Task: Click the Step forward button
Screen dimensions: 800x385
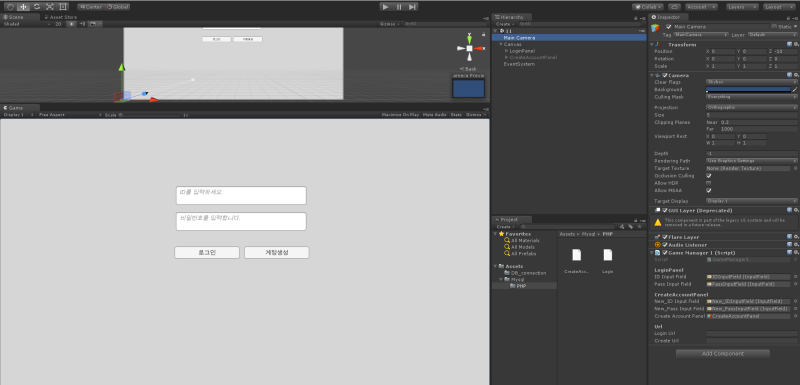Action: tap(412, 7)
